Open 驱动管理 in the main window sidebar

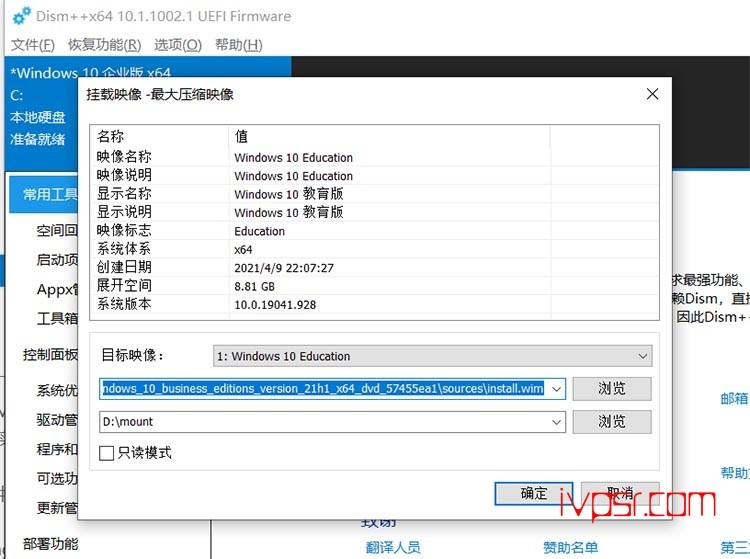[57, 420]
